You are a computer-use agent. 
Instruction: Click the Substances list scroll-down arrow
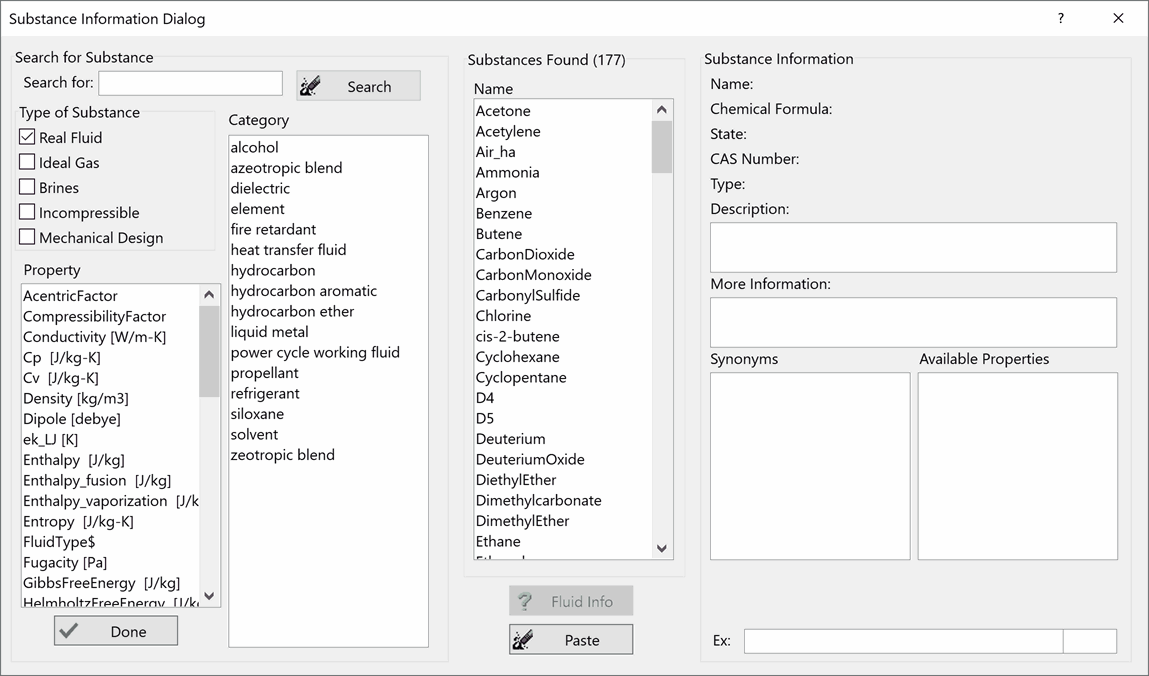(x=661, y=548)
